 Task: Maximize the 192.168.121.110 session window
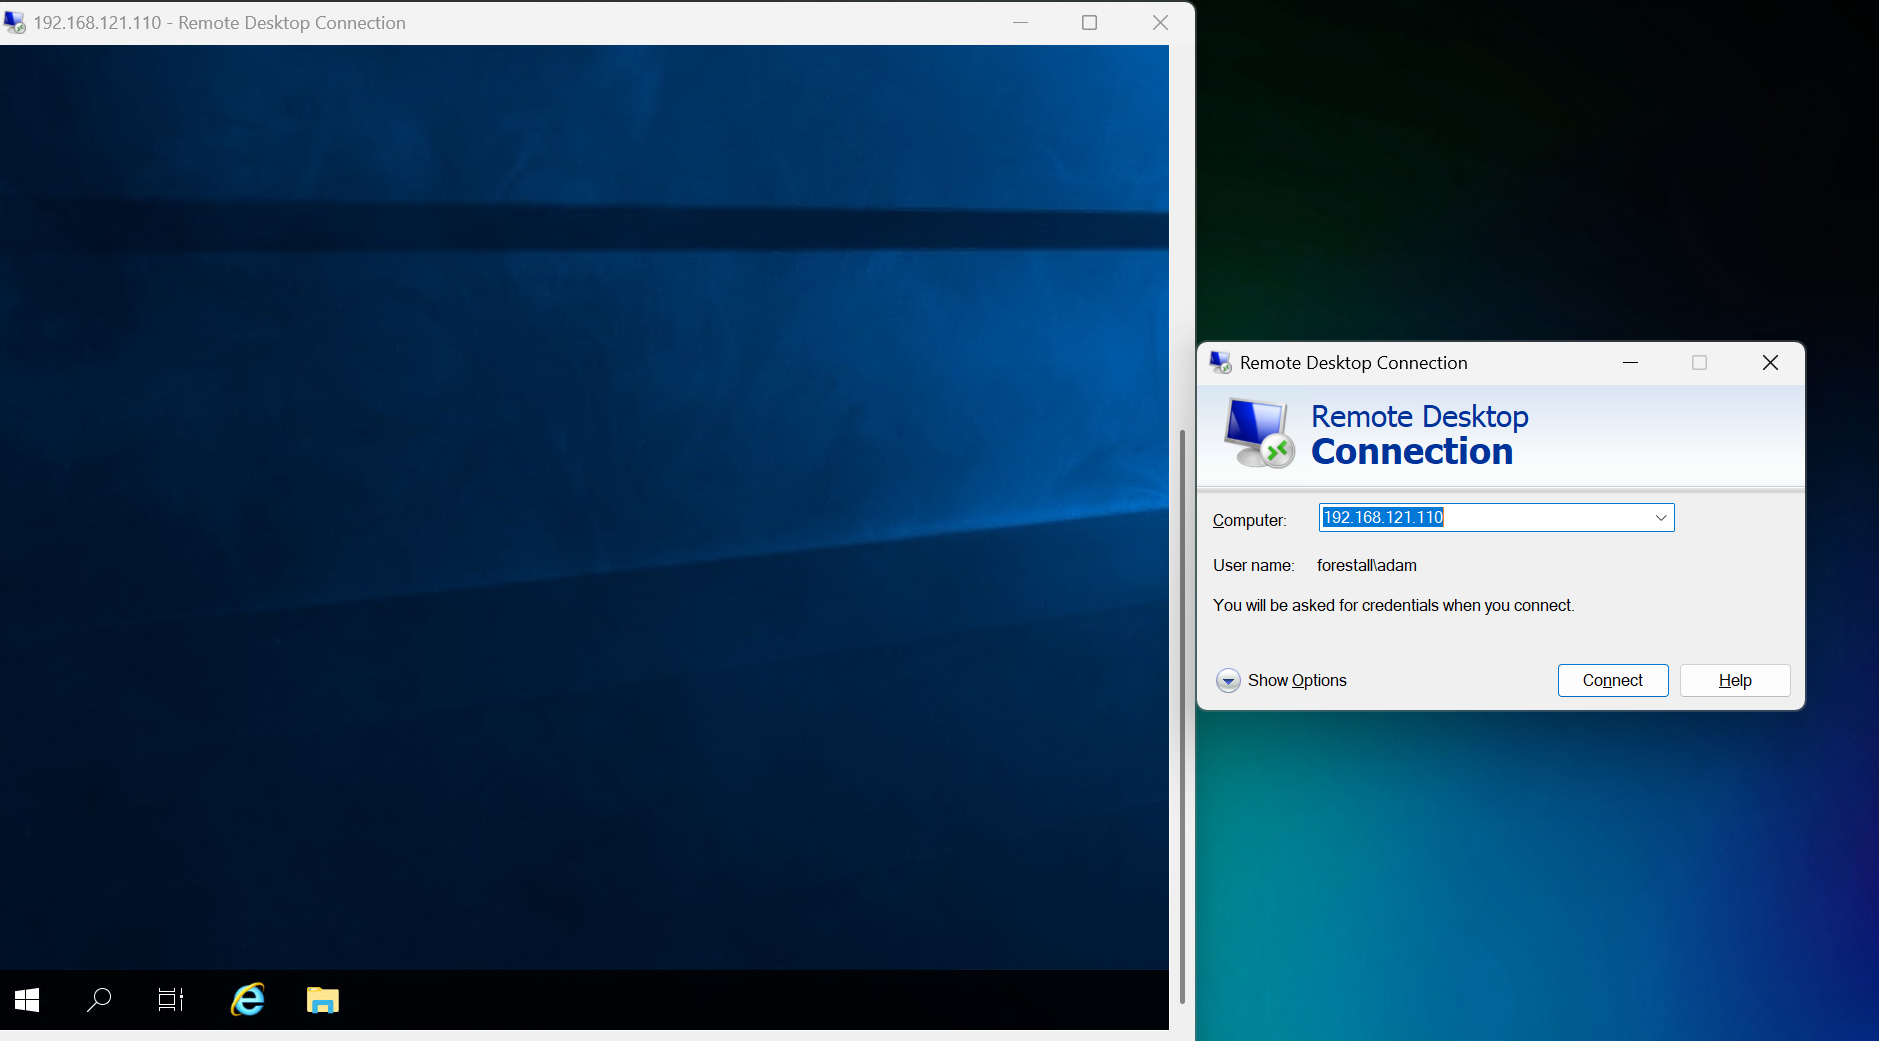click(1089, 23)
